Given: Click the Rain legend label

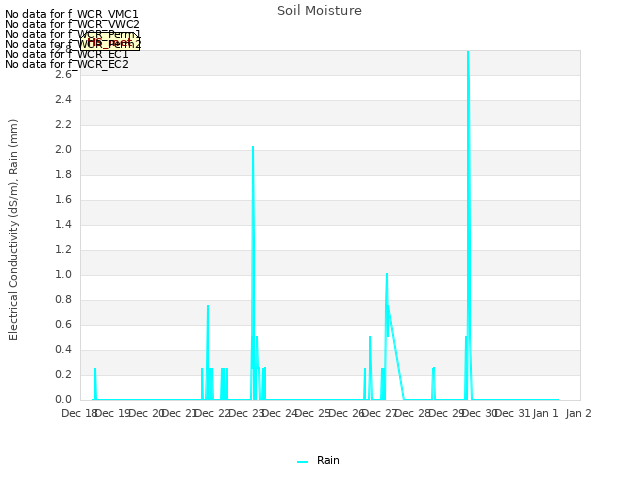Looking at the screenshot, I should [328, 460].
